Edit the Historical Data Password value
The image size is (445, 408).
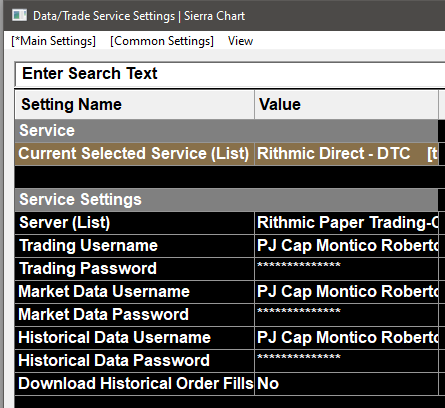[346, 361]
